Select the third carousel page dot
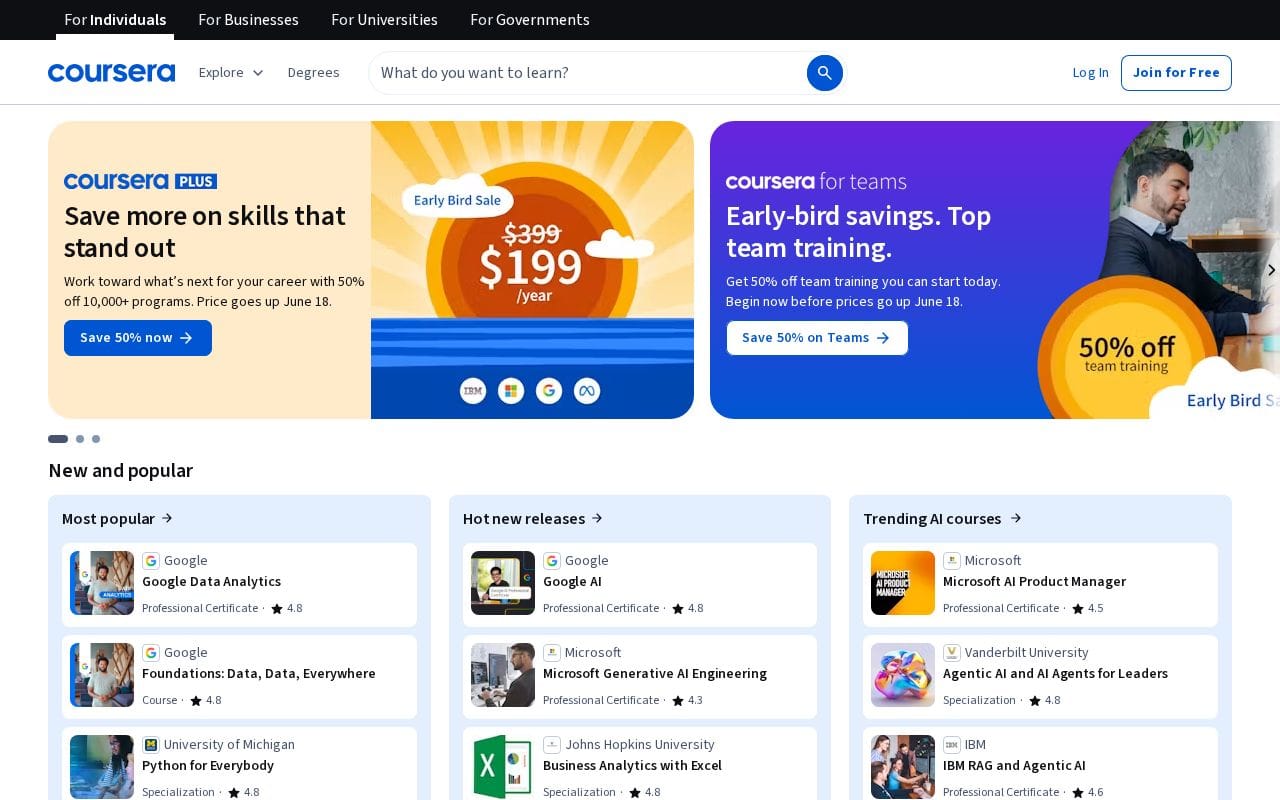 coord(96,439)
